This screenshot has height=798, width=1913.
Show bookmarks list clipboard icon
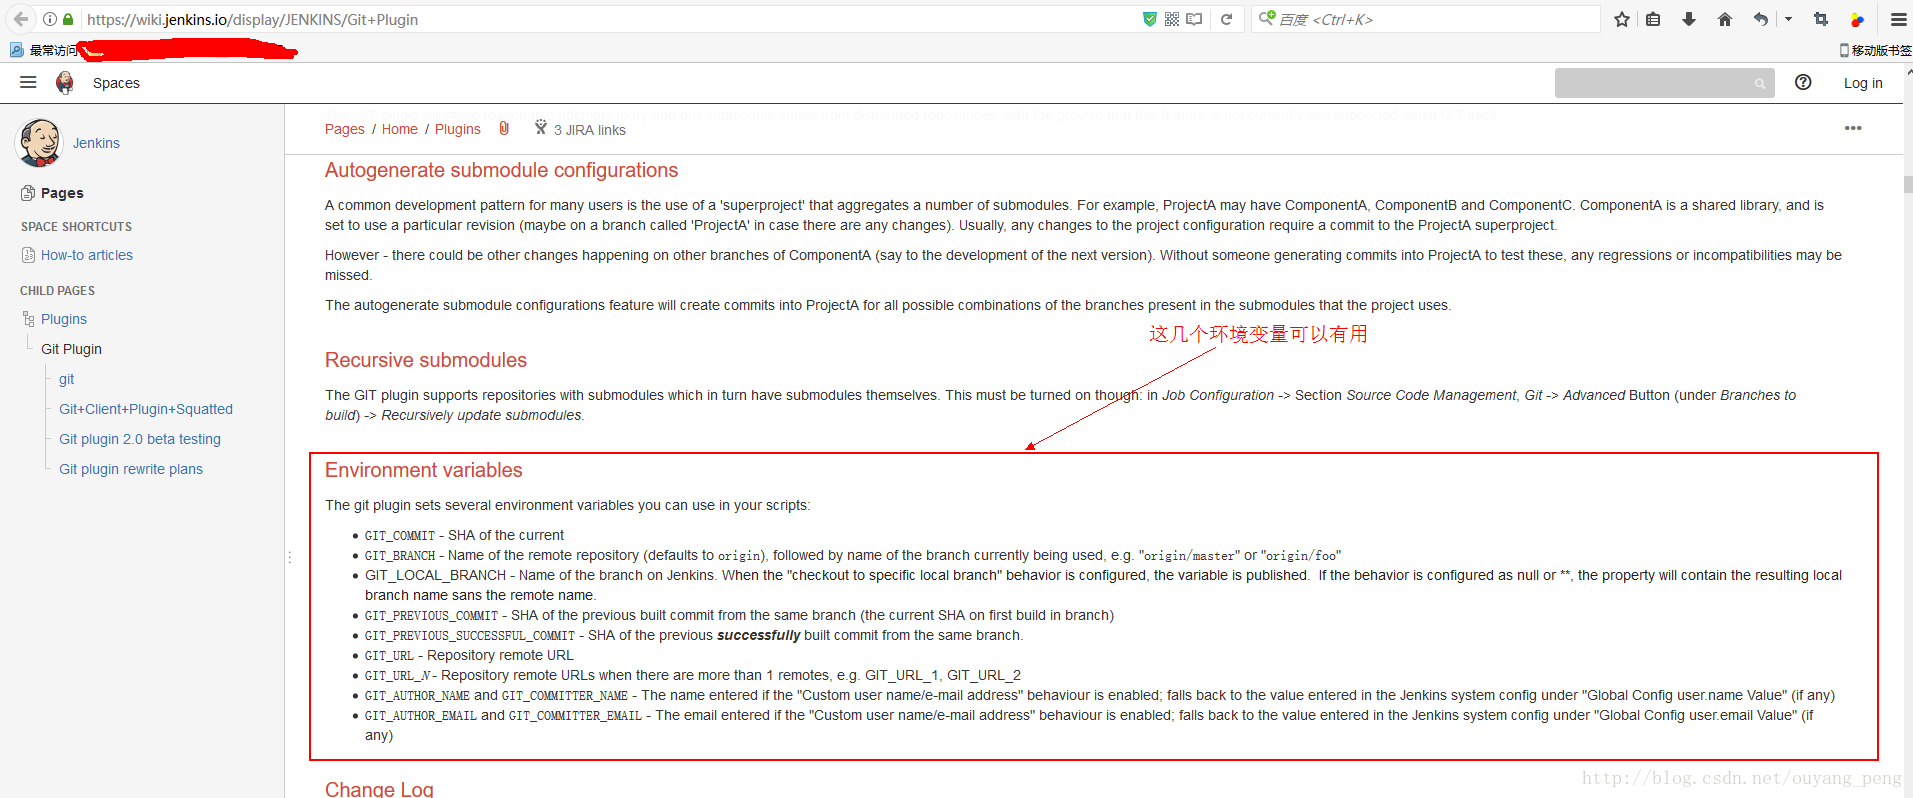tap(1653, 19)
